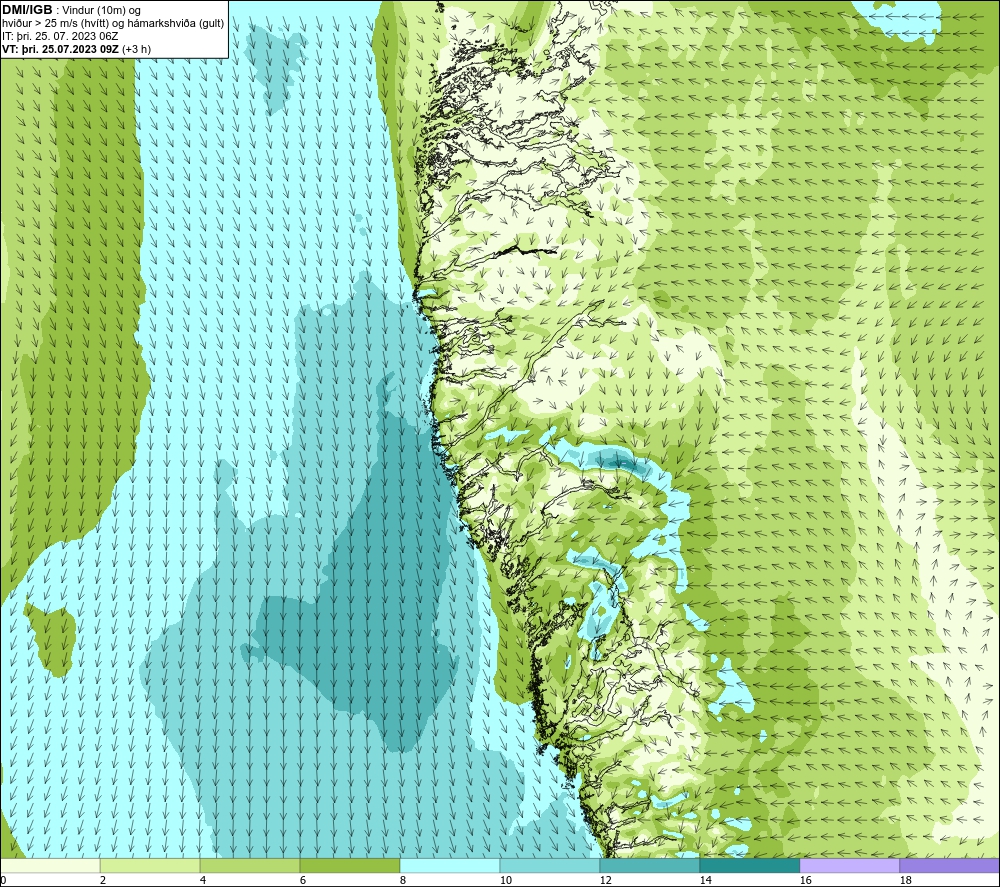The image size is (1000, 887).
Task: Click the 2–4 m/s light green legend swatch
Action: coord(150,865)
